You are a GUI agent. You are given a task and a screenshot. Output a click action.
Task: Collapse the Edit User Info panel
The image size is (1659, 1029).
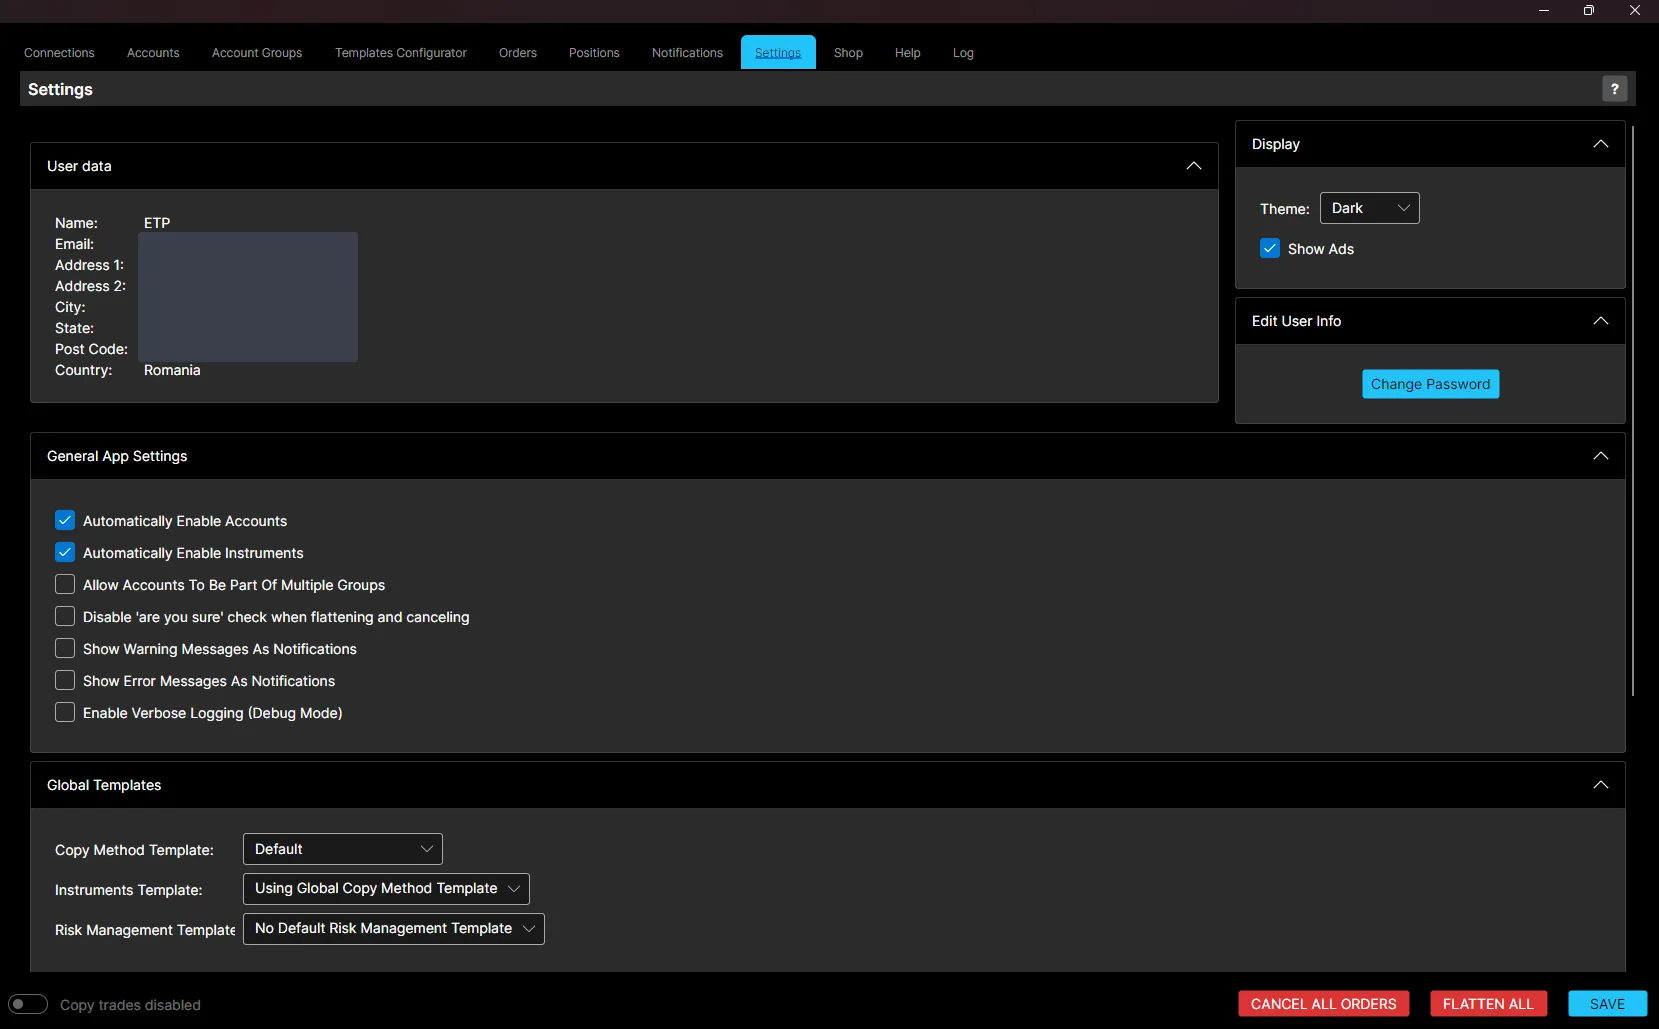(1601, 321)
